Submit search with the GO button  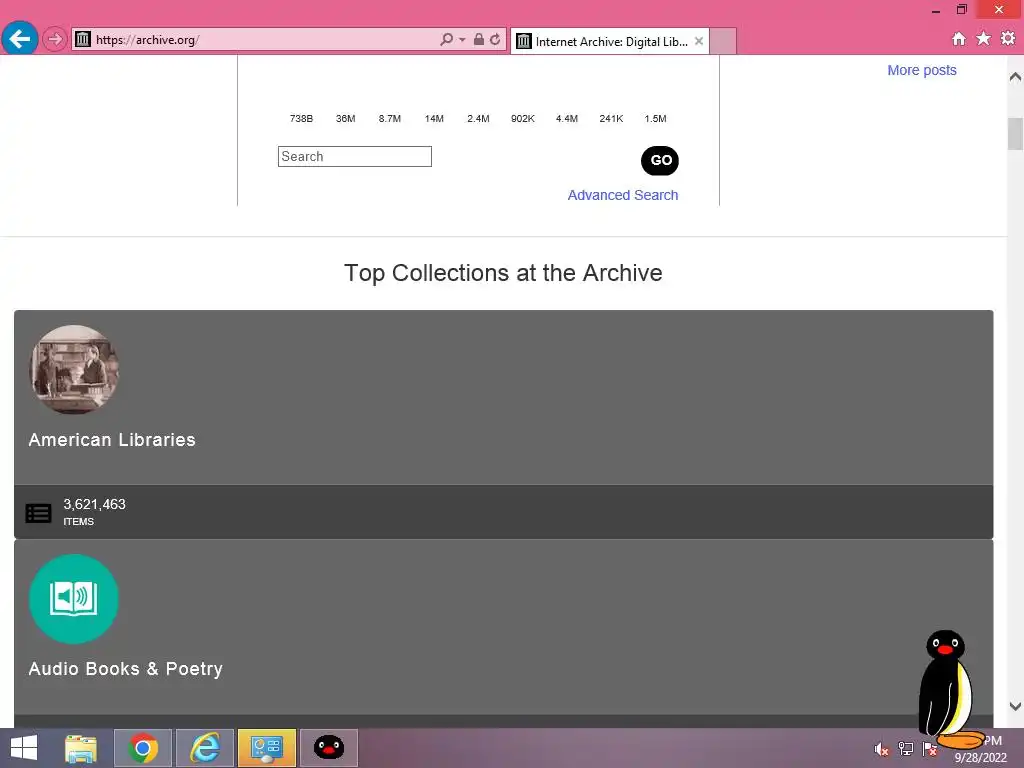pyautogui.click(x=660, y=161)
